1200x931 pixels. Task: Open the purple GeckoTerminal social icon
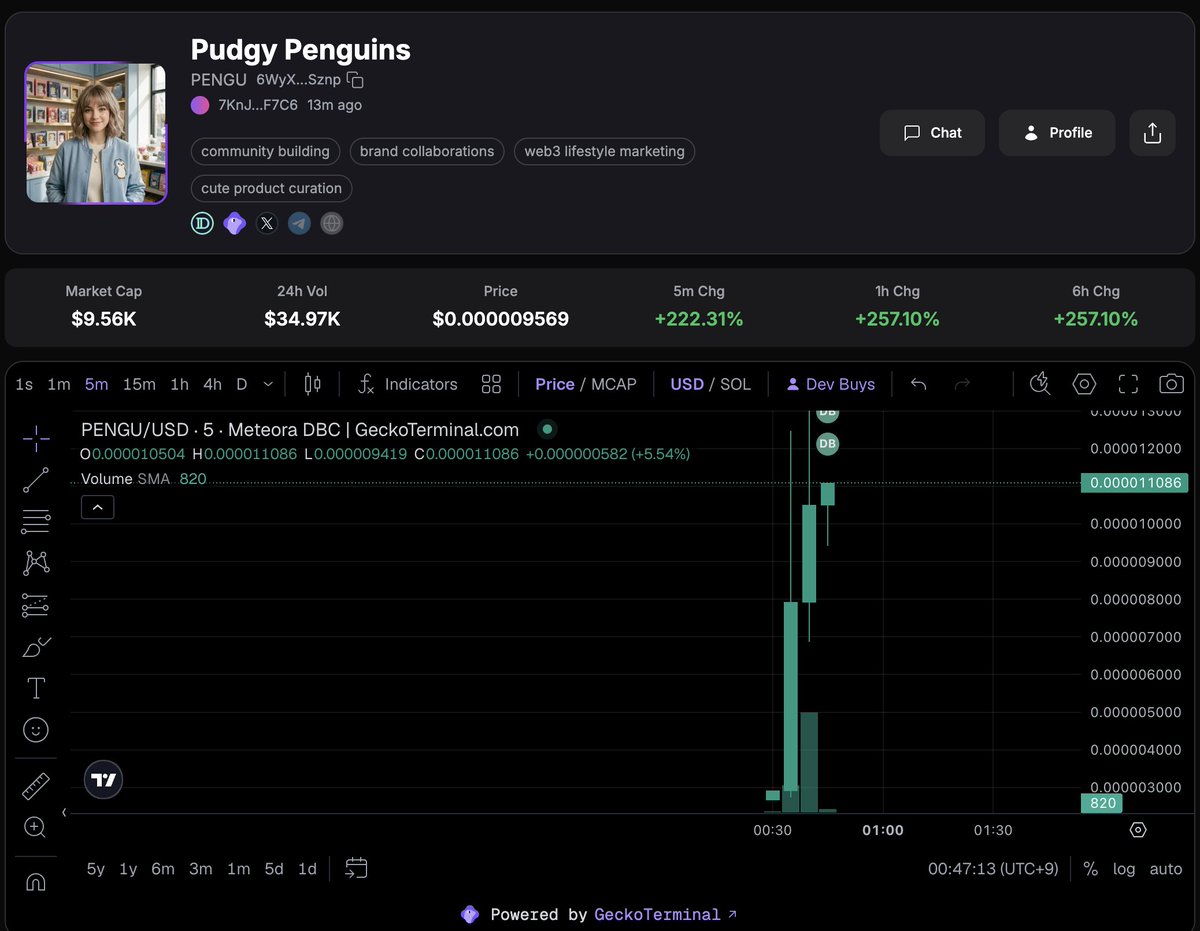tap(234, 223)
